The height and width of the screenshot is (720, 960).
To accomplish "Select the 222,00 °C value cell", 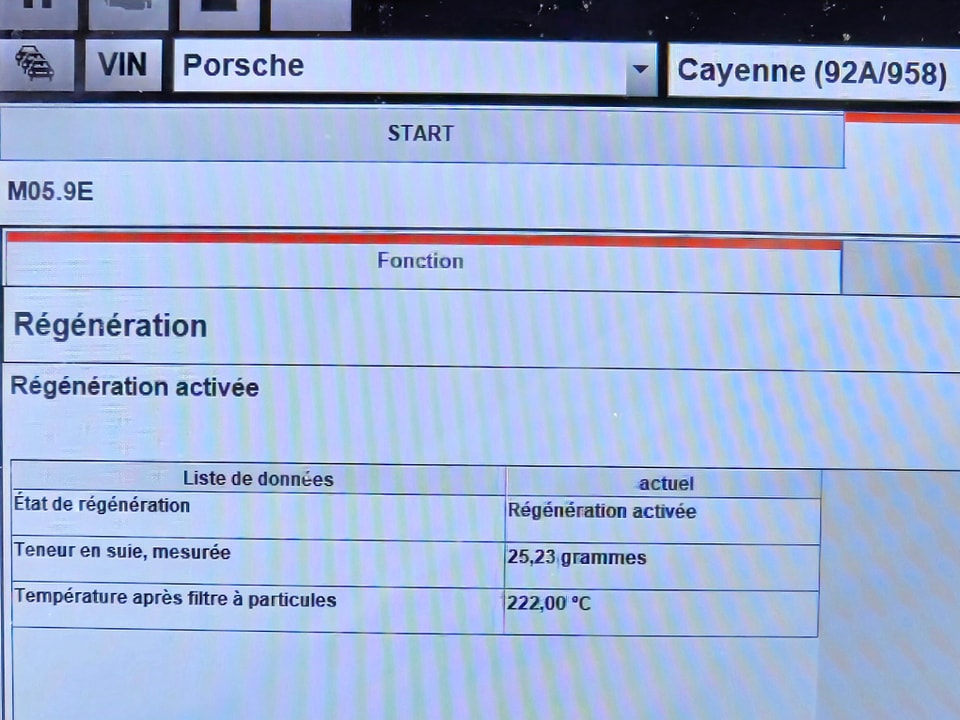I will click(661, 613).
